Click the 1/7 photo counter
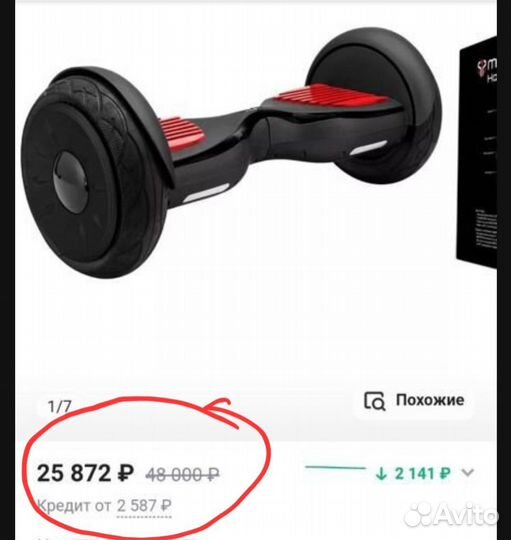This screenshot has height=540, width=511. tap(60, 406)
